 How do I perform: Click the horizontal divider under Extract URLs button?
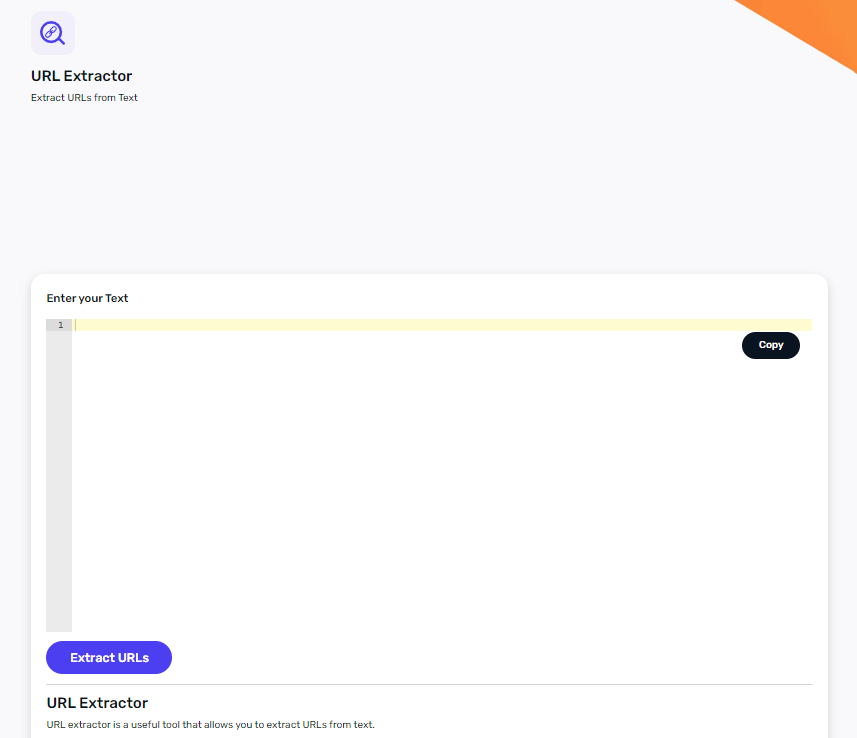click(429, 685)
